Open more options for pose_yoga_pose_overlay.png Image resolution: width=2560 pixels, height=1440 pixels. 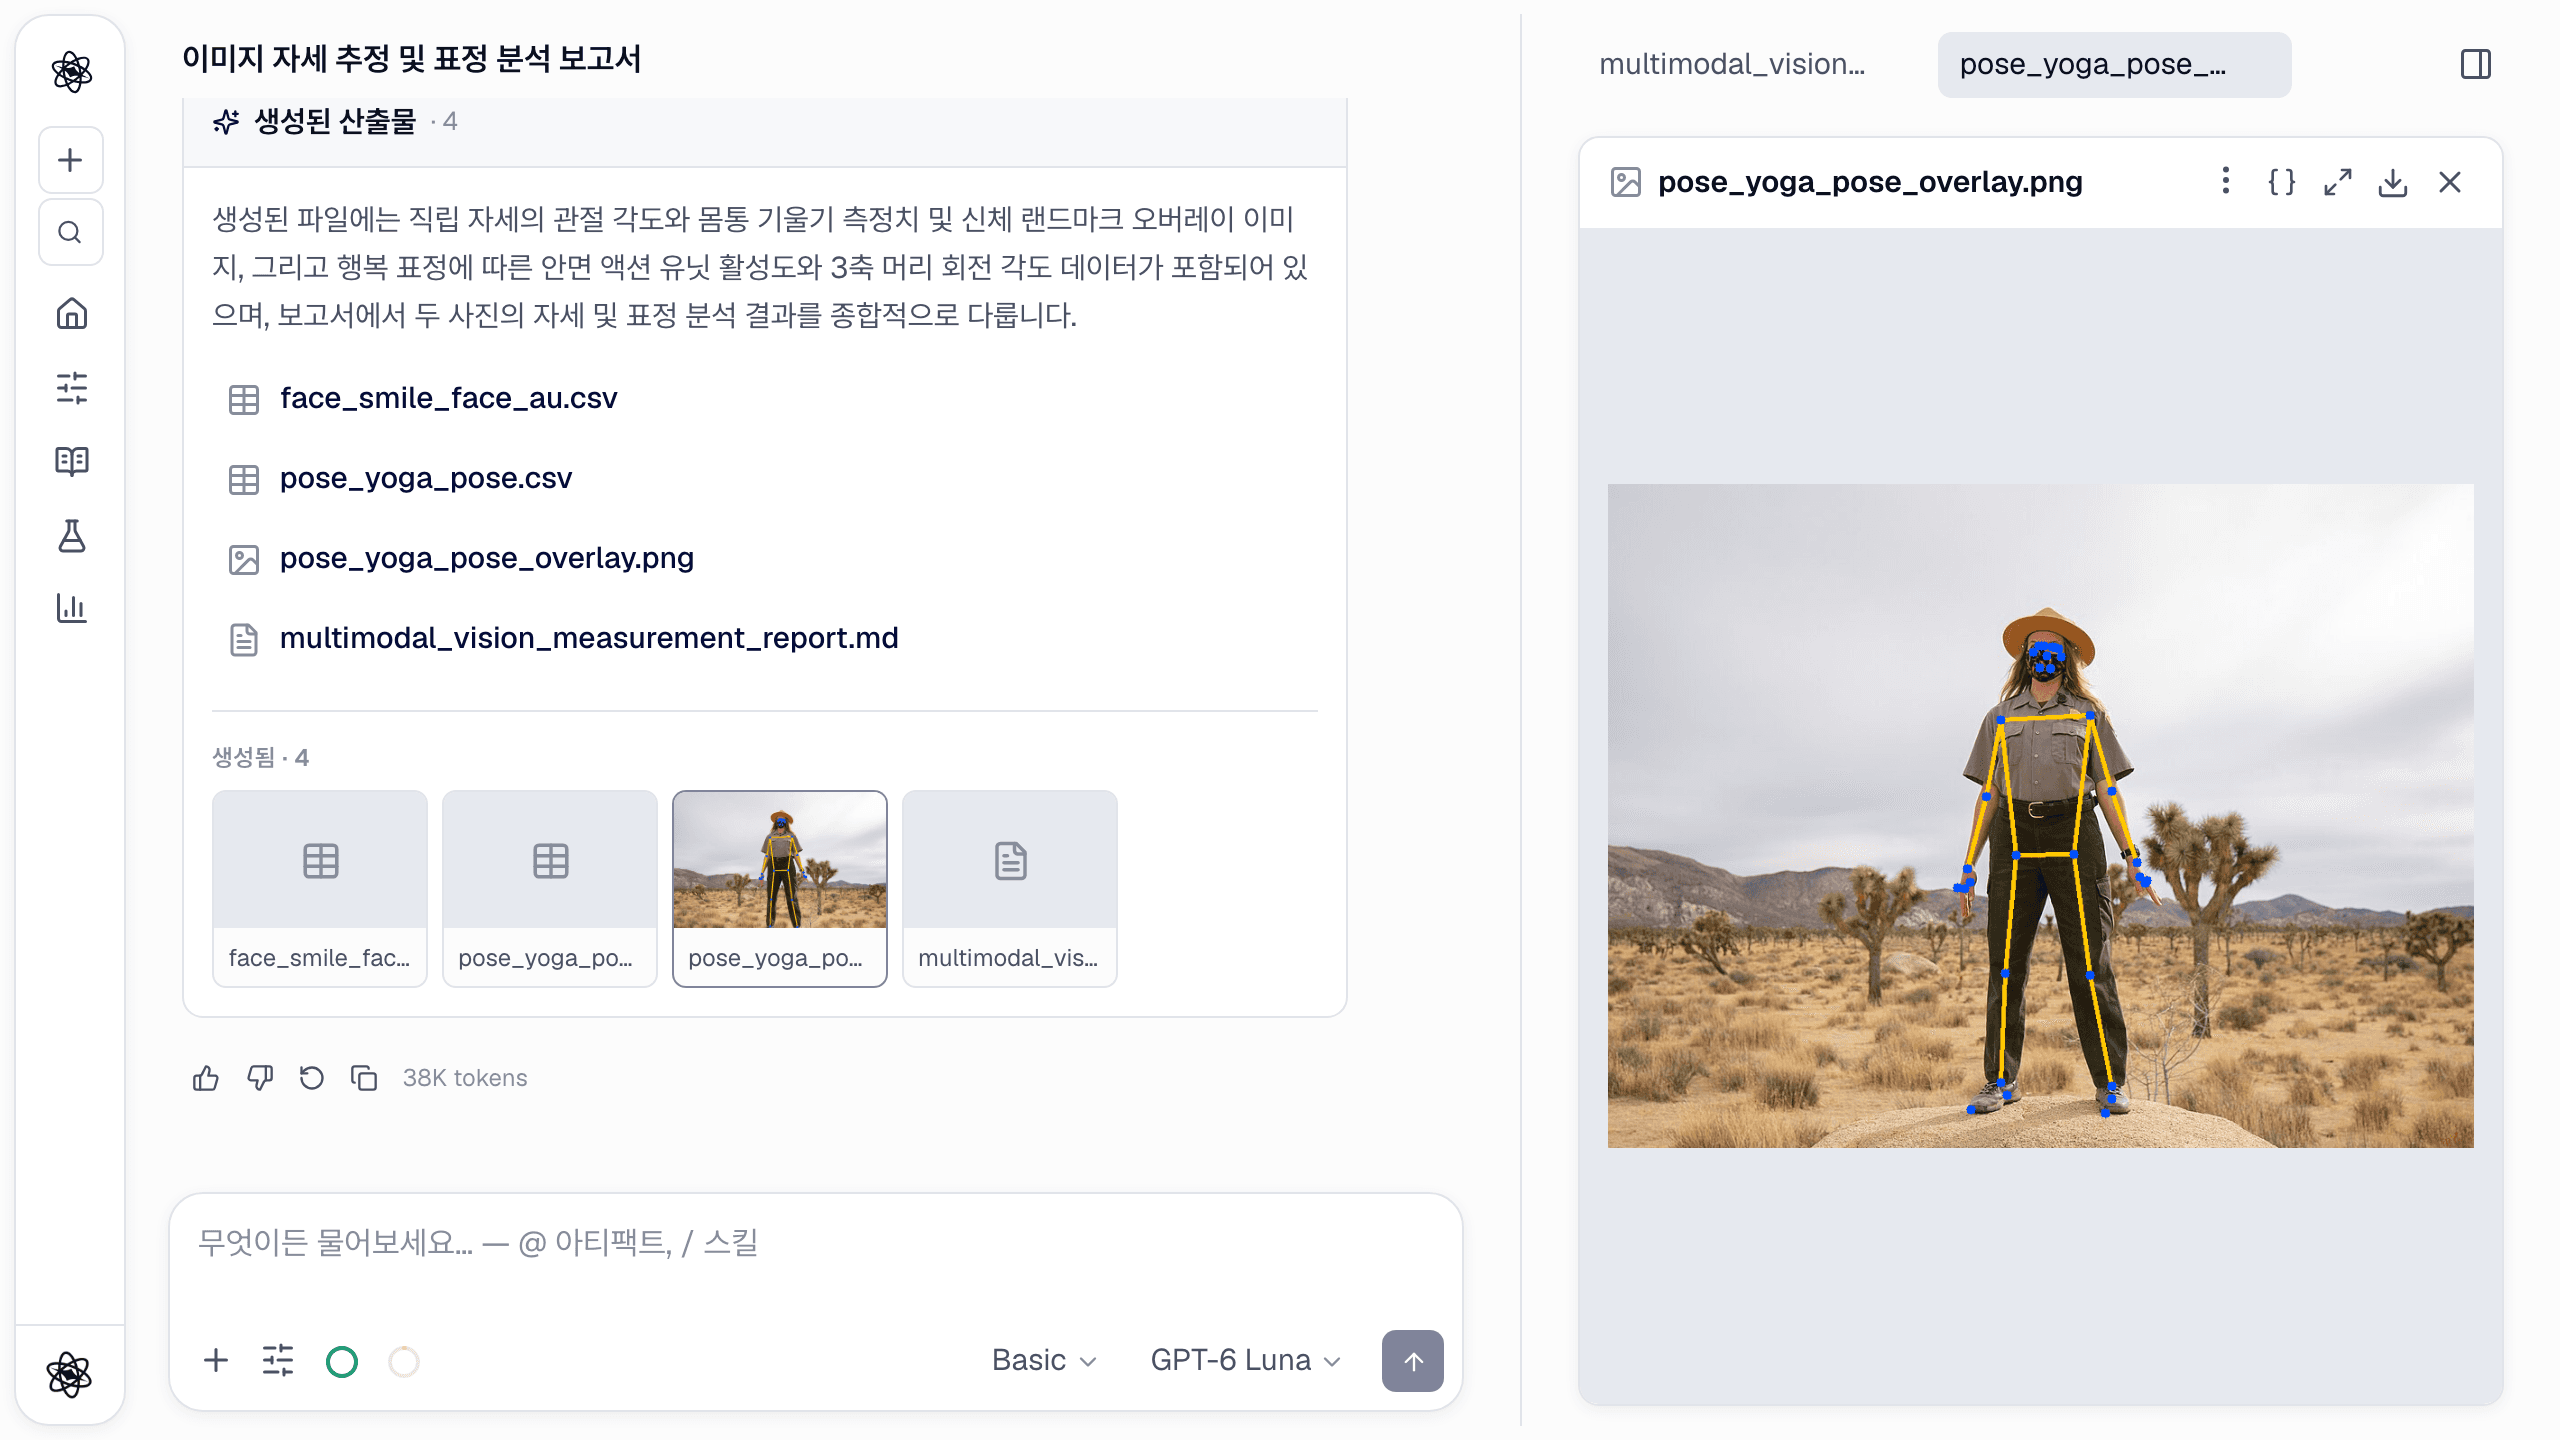(2225, 182)
